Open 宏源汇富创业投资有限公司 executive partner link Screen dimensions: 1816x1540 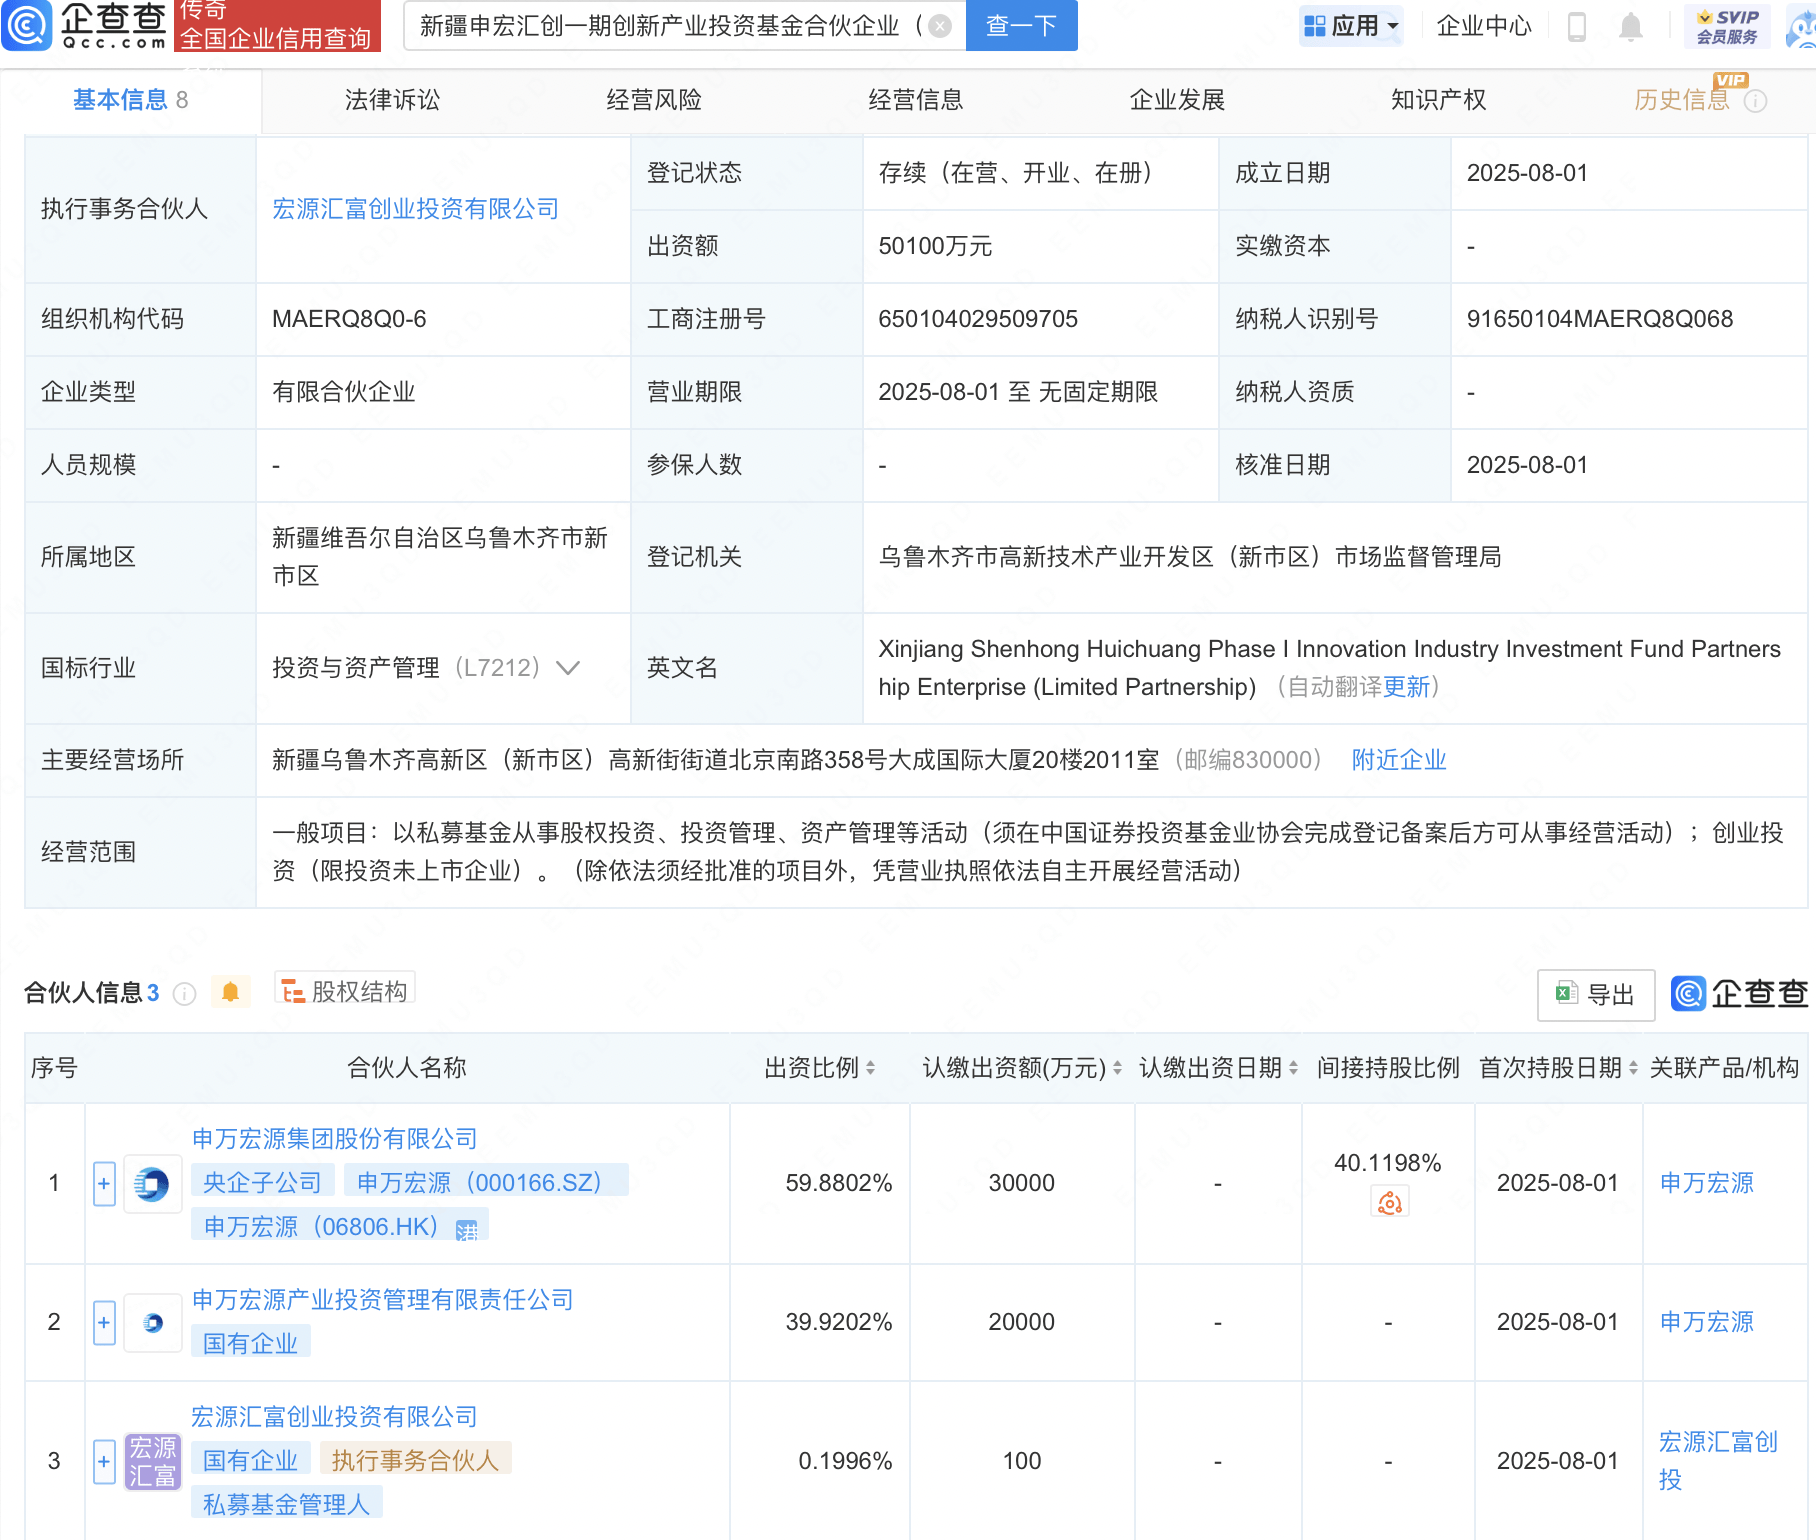click(416, 209)
